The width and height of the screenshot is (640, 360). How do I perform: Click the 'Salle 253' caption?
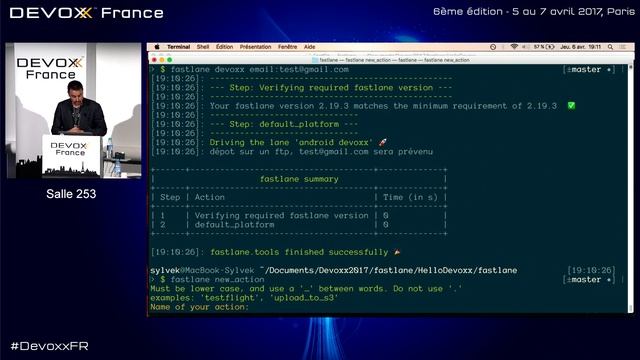71,194
